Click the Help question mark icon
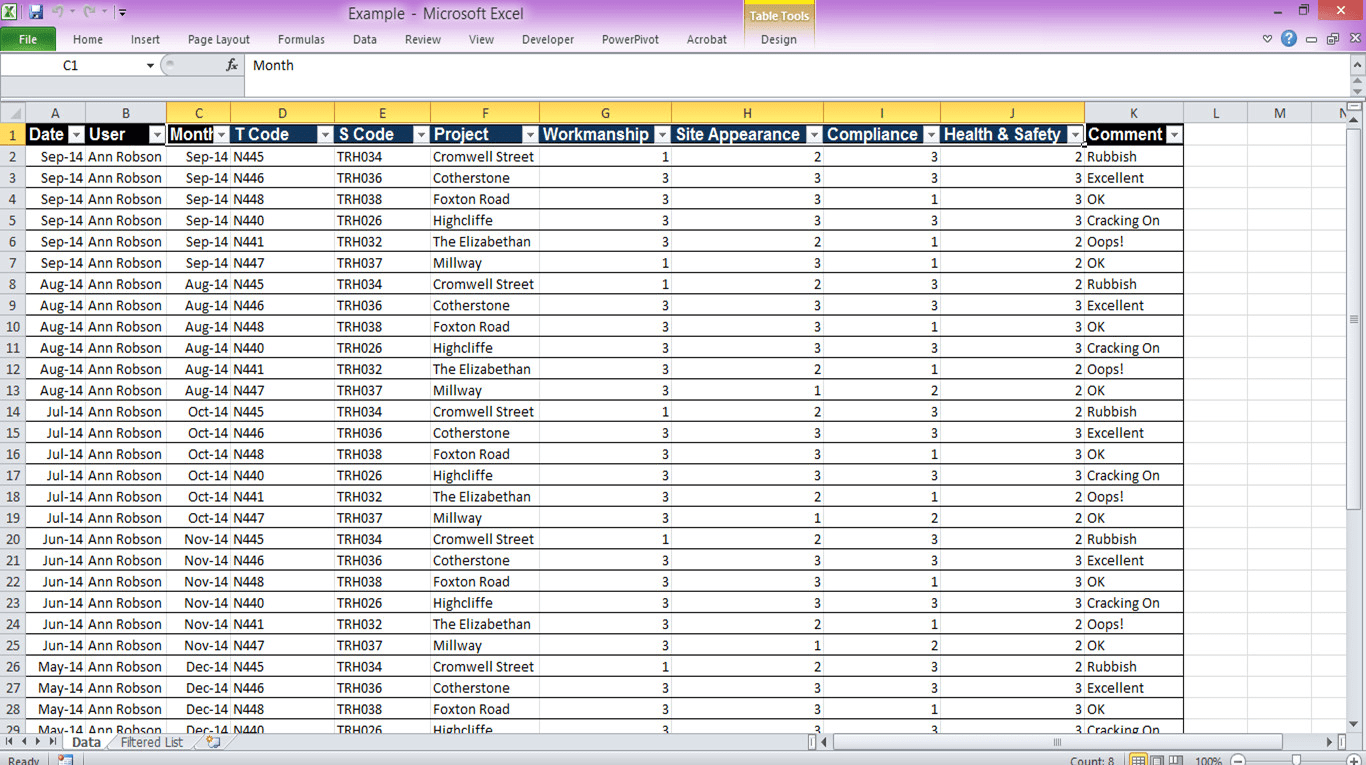Viewport: 1366px width, 765px height. pyautogui.click(x=1288, y=38)
